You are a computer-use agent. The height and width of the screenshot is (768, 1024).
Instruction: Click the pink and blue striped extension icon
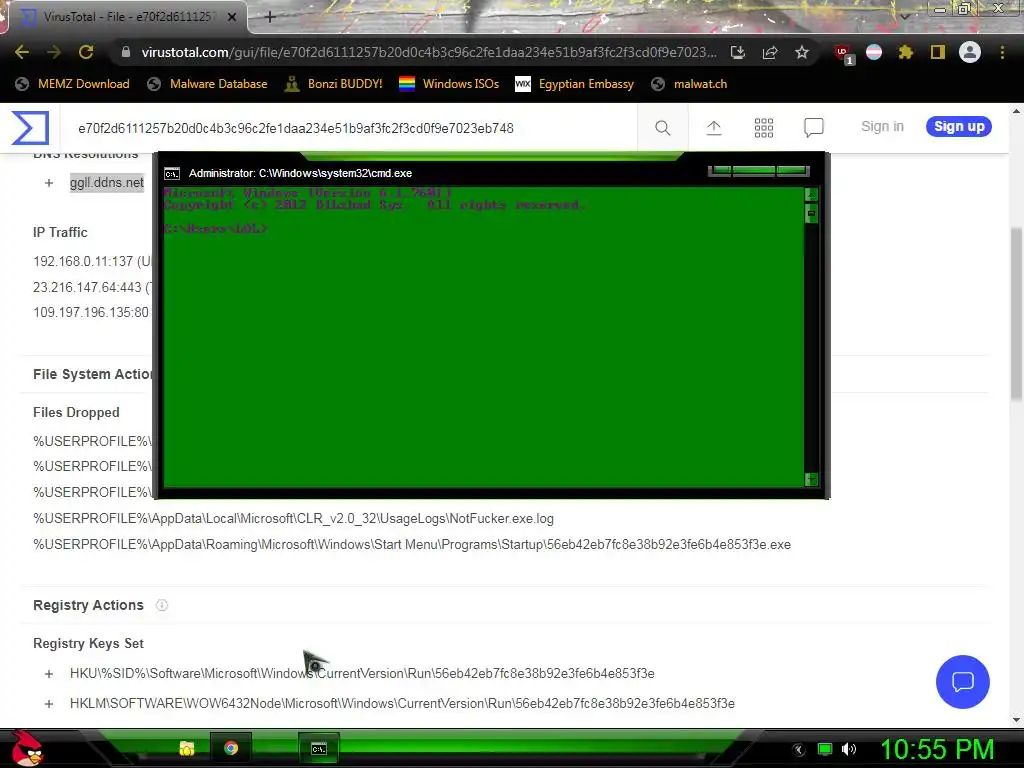point(874,52)
